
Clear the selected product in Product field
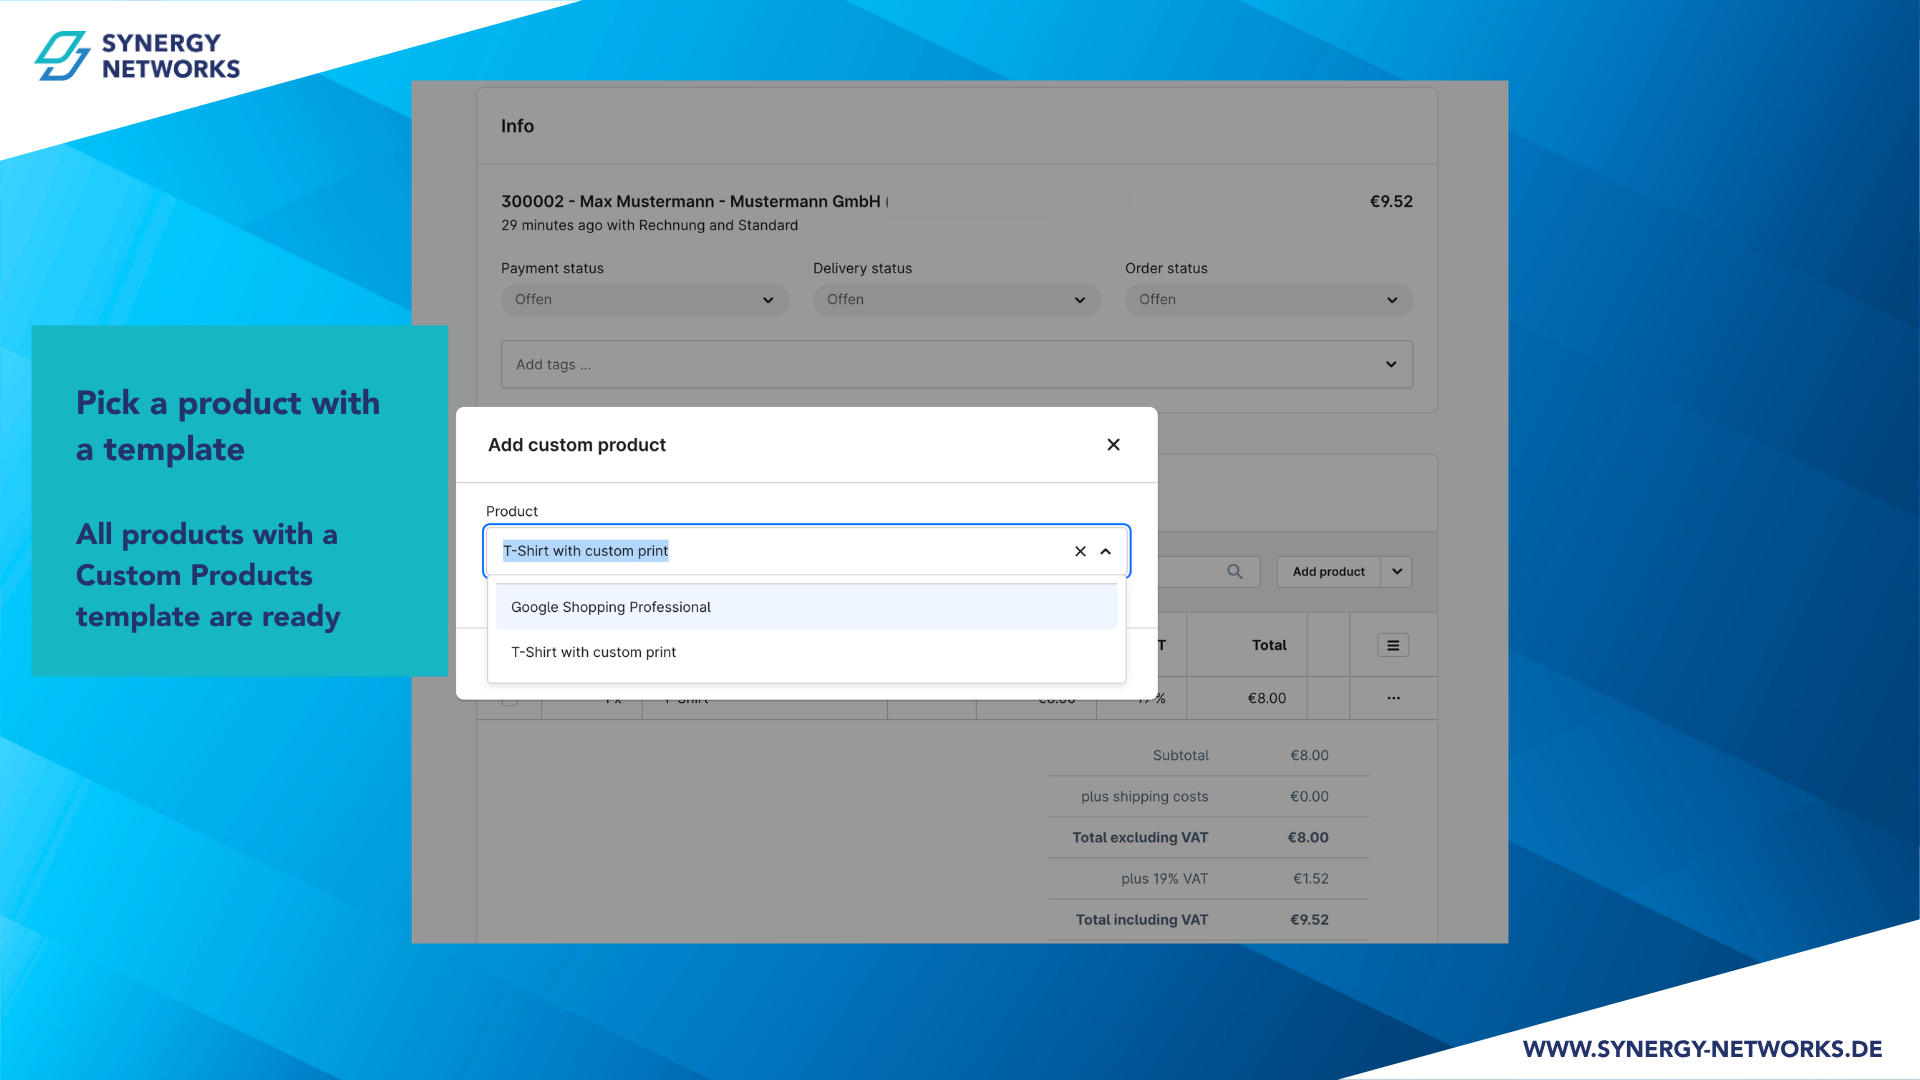click(1080, 551)
